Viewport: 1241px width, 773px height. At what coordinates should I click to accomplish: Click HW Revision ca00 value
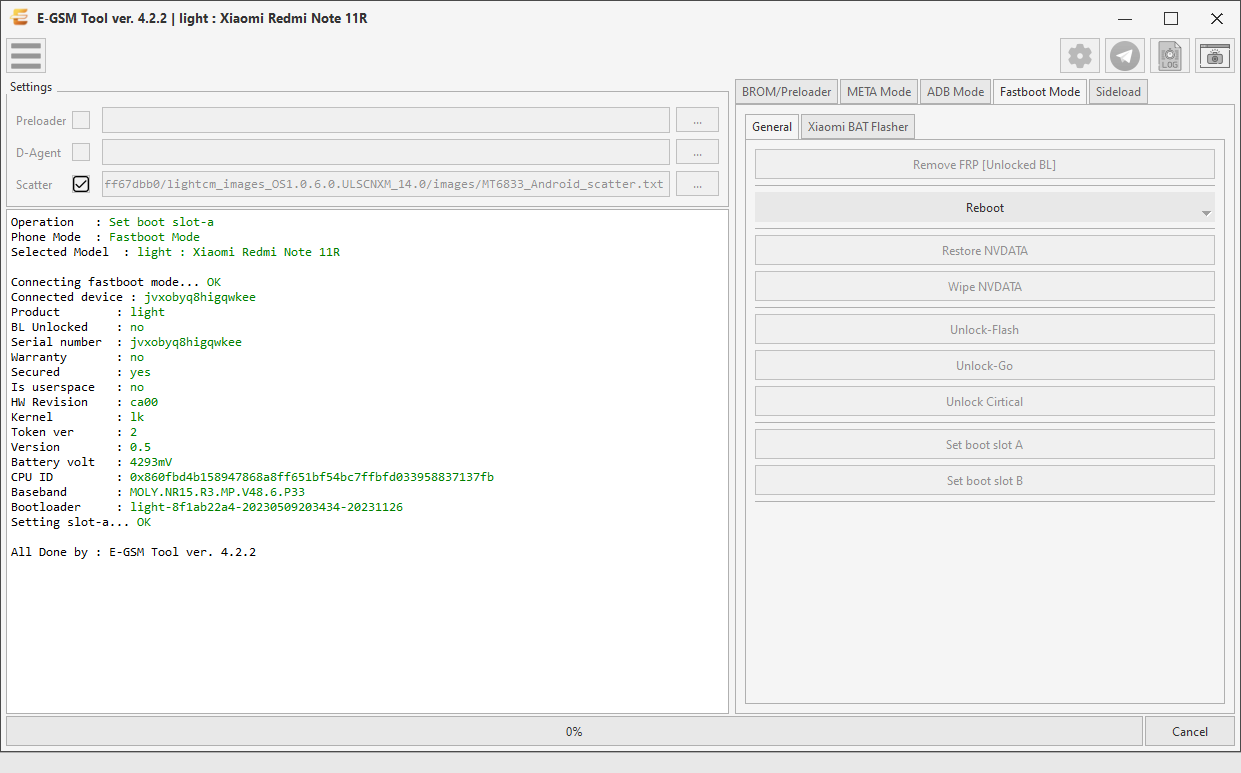point(144,402)
